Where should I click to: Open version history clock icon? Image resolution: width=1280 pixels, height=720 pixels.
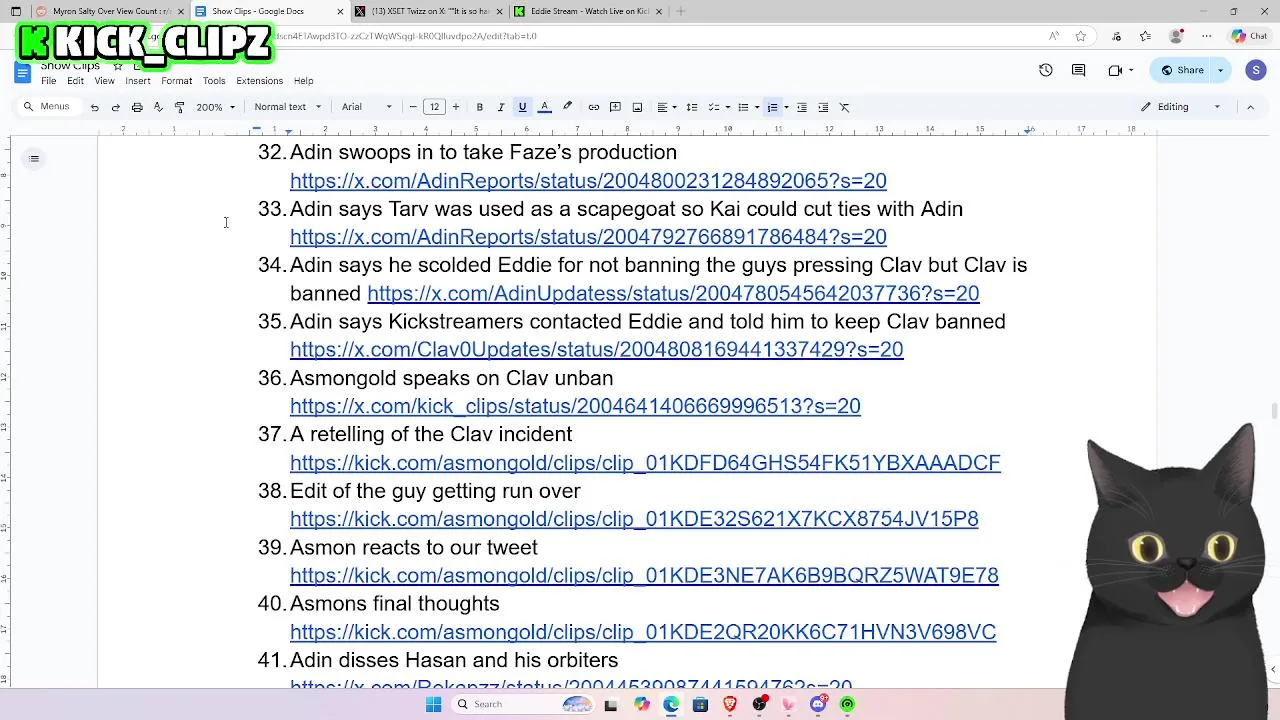(1046, 70)
